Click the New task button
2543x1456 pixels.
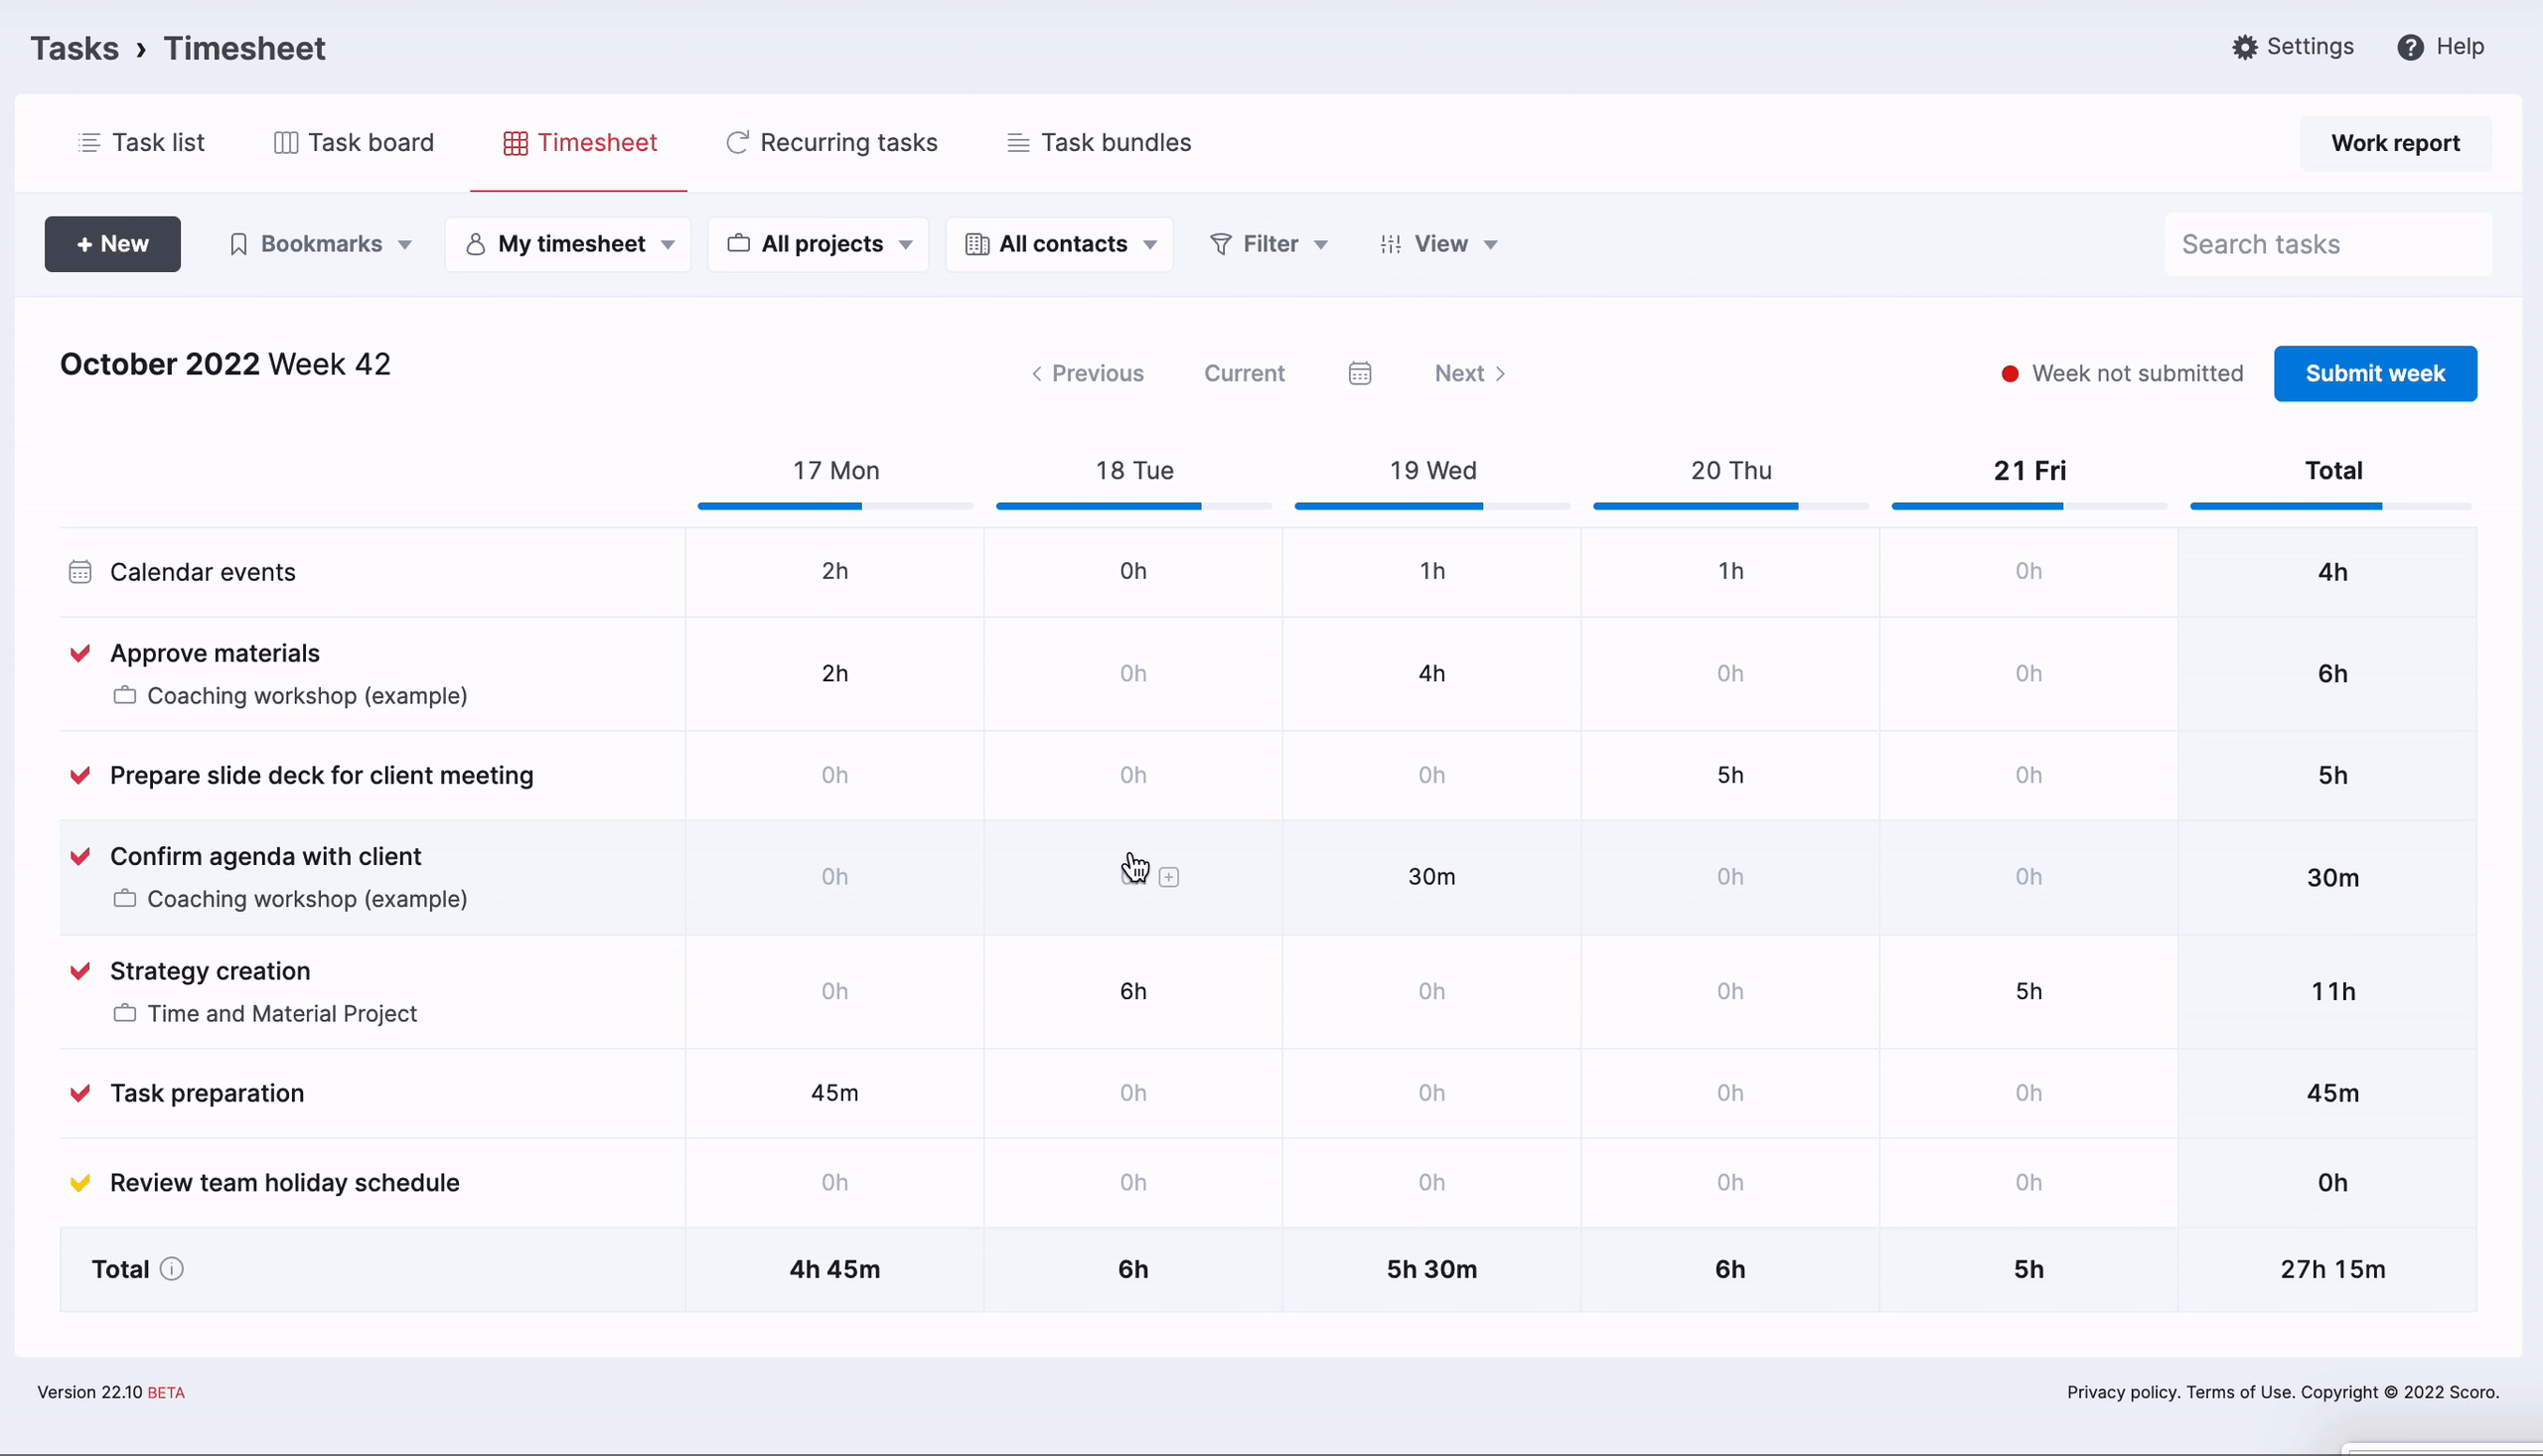[x=110, y=242]
